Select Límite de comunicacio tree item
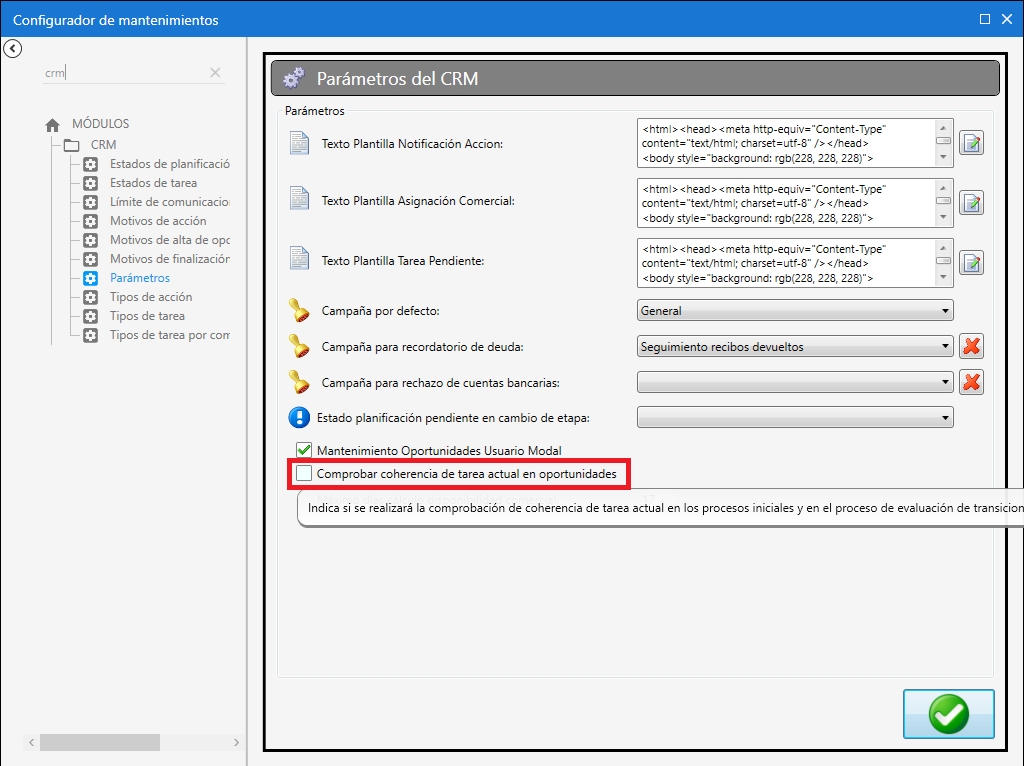Viewport: 1024px width, 766px height. [x=170, y=202]
